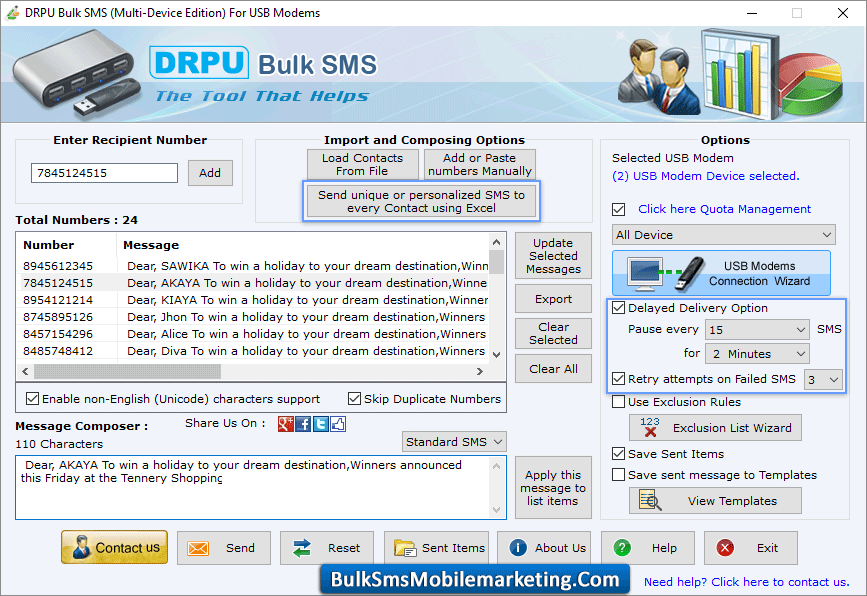Click the red X Exit icon

725,548
